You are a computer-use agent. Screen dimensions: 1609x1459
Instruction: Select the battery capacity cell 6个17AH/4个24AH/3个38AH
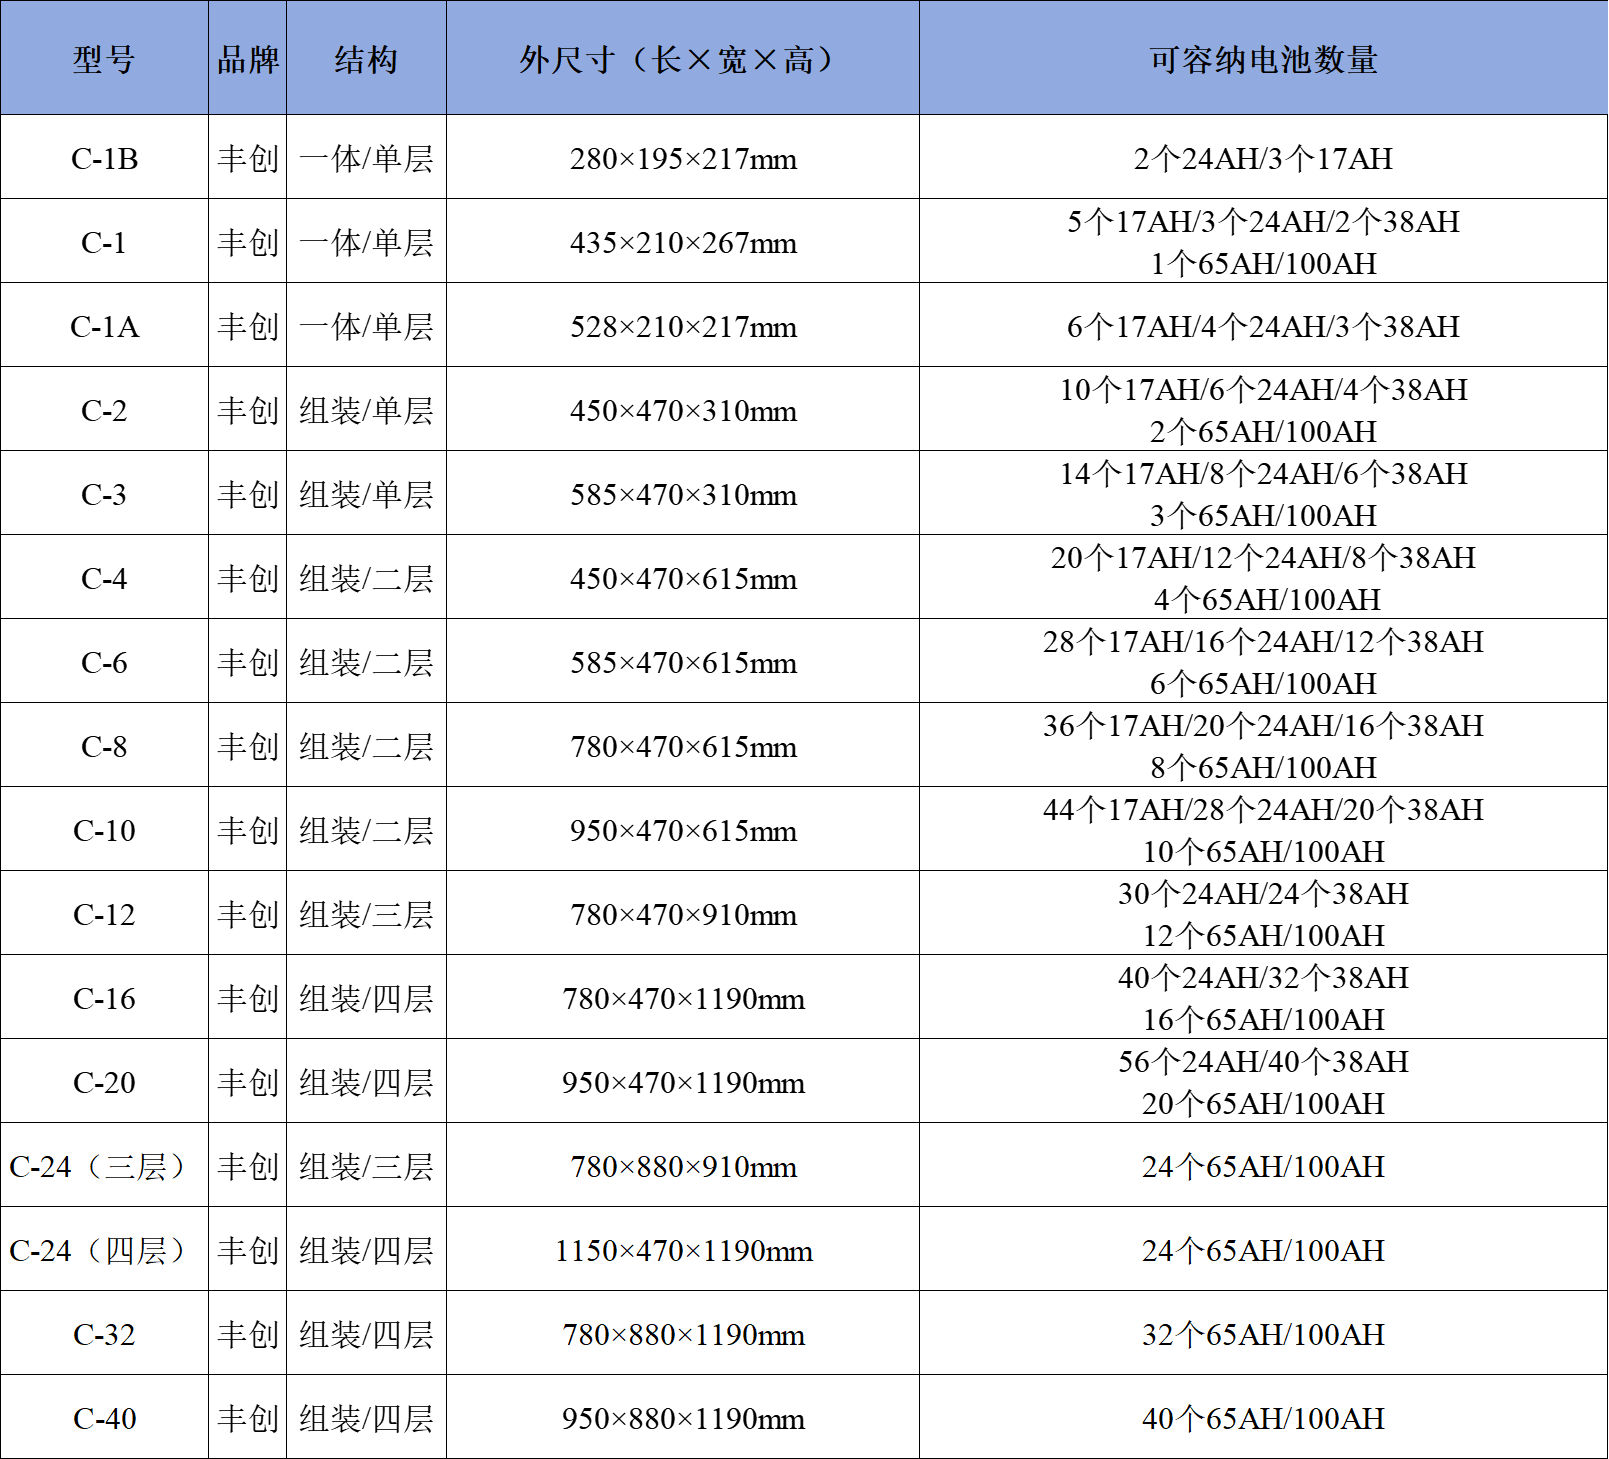1263,326
